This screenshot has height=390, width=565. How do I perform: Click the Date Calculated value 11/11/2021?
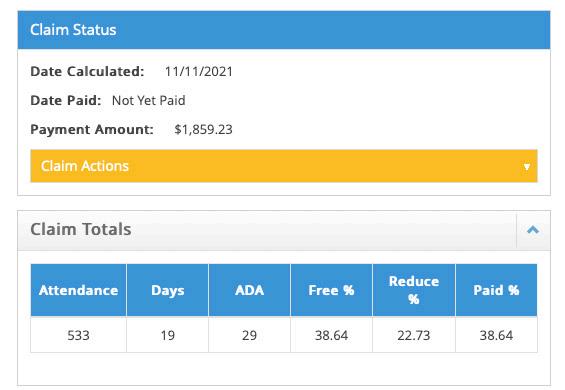[x=199, y=71]
